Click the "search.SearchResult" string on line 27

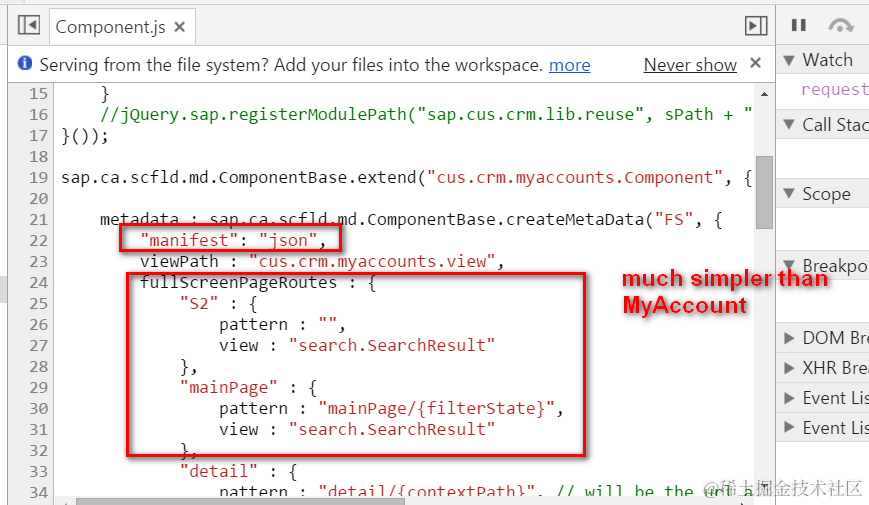click(392, 345)
